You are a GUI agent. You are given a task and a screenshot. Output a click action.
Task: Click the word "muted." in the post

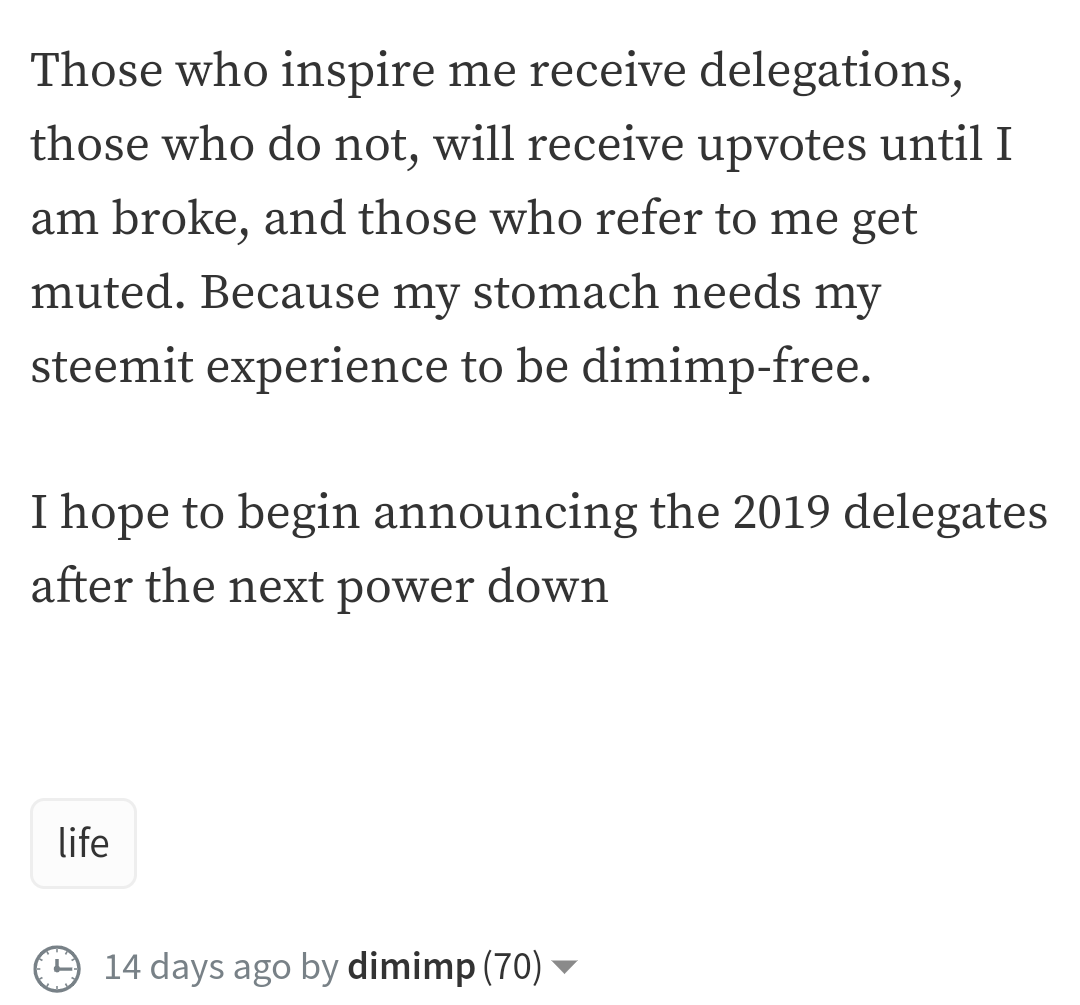(x=108, y=292)
